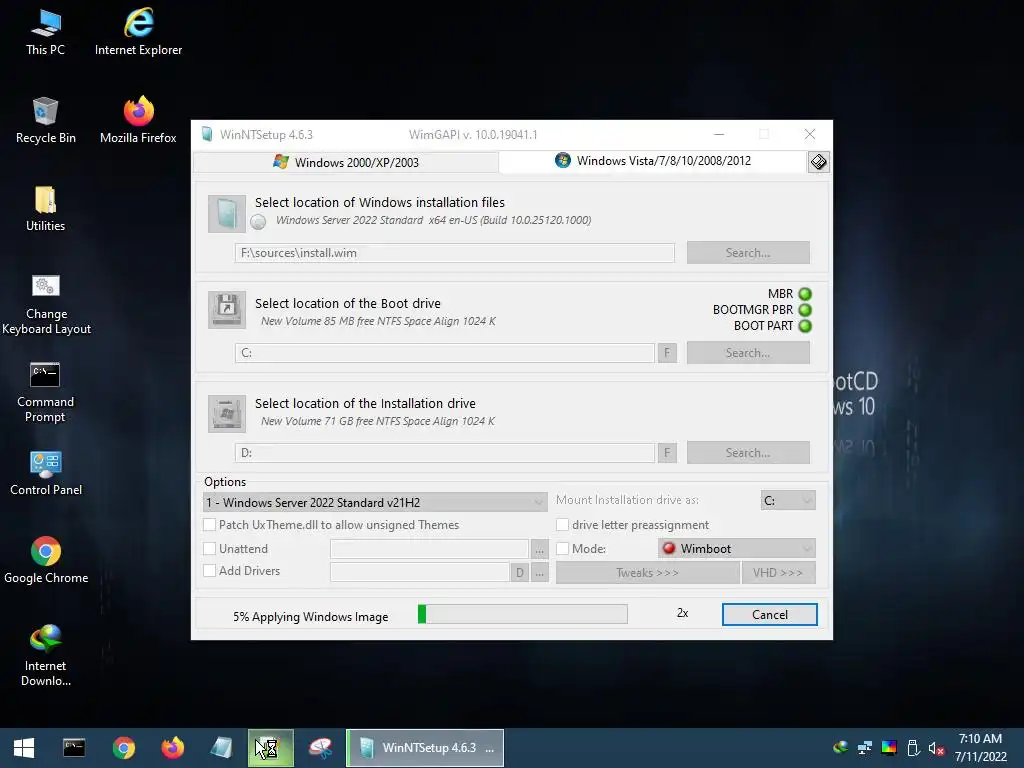Click the Applying Windows Image progress bar
Viewport: 1024px width, 768px height.
[522, 614]
